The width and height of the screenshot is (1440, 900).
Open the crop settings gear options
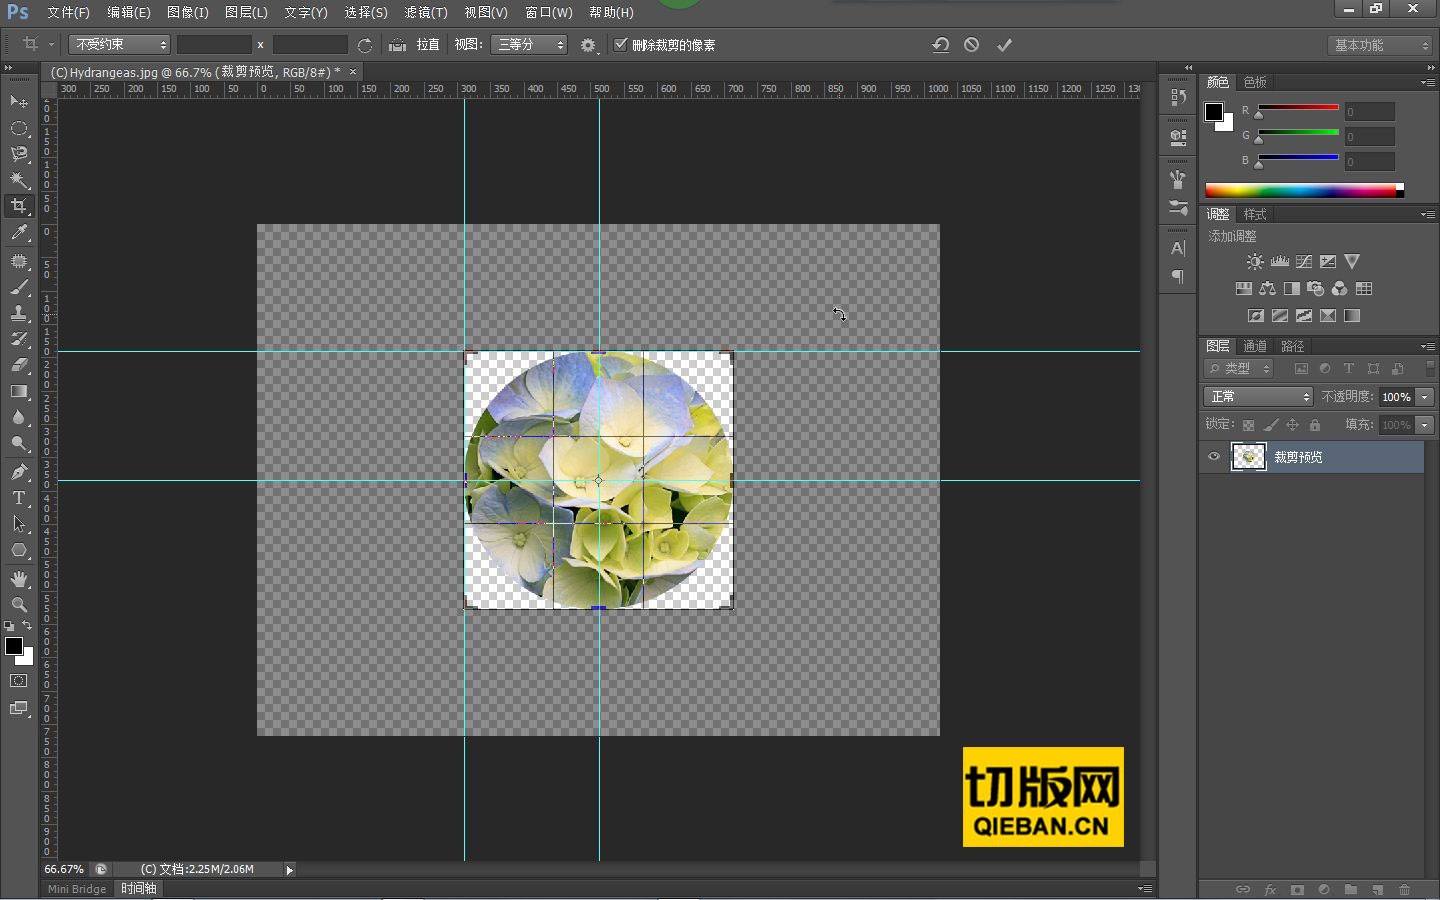coord(588,45)
